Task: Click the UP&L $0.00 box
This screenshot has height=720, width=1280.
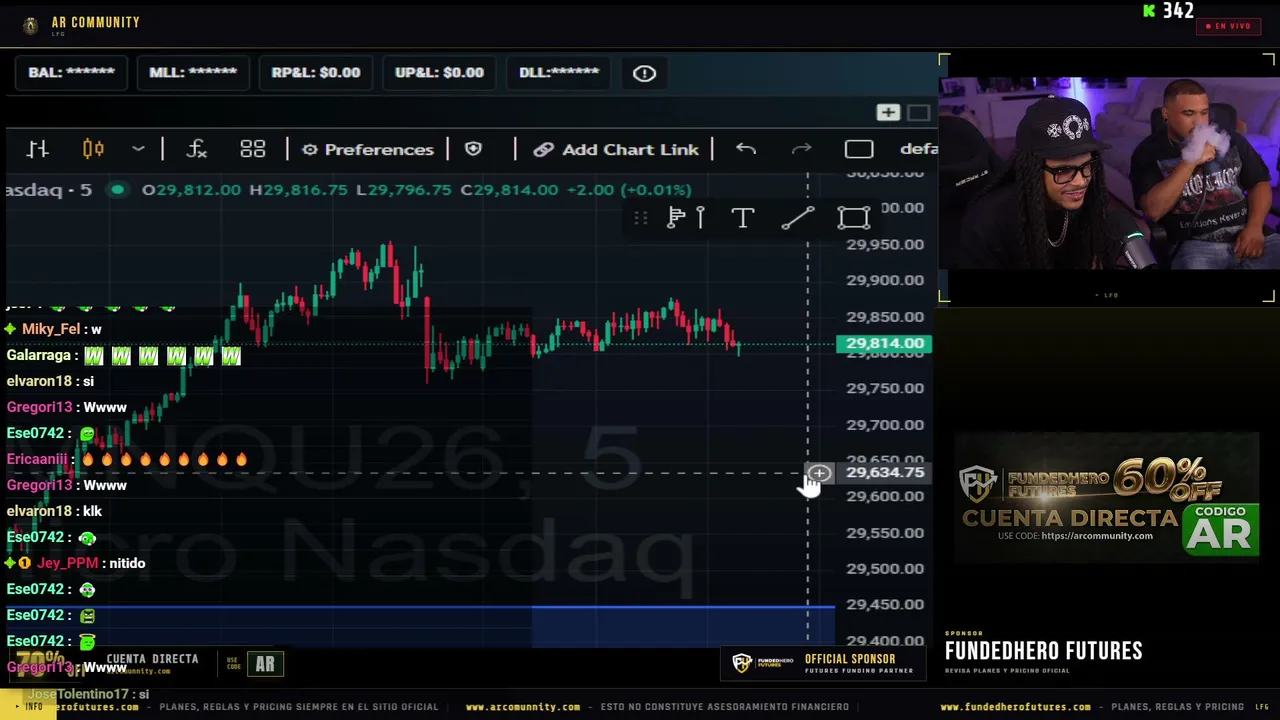Action: point(439,72)
